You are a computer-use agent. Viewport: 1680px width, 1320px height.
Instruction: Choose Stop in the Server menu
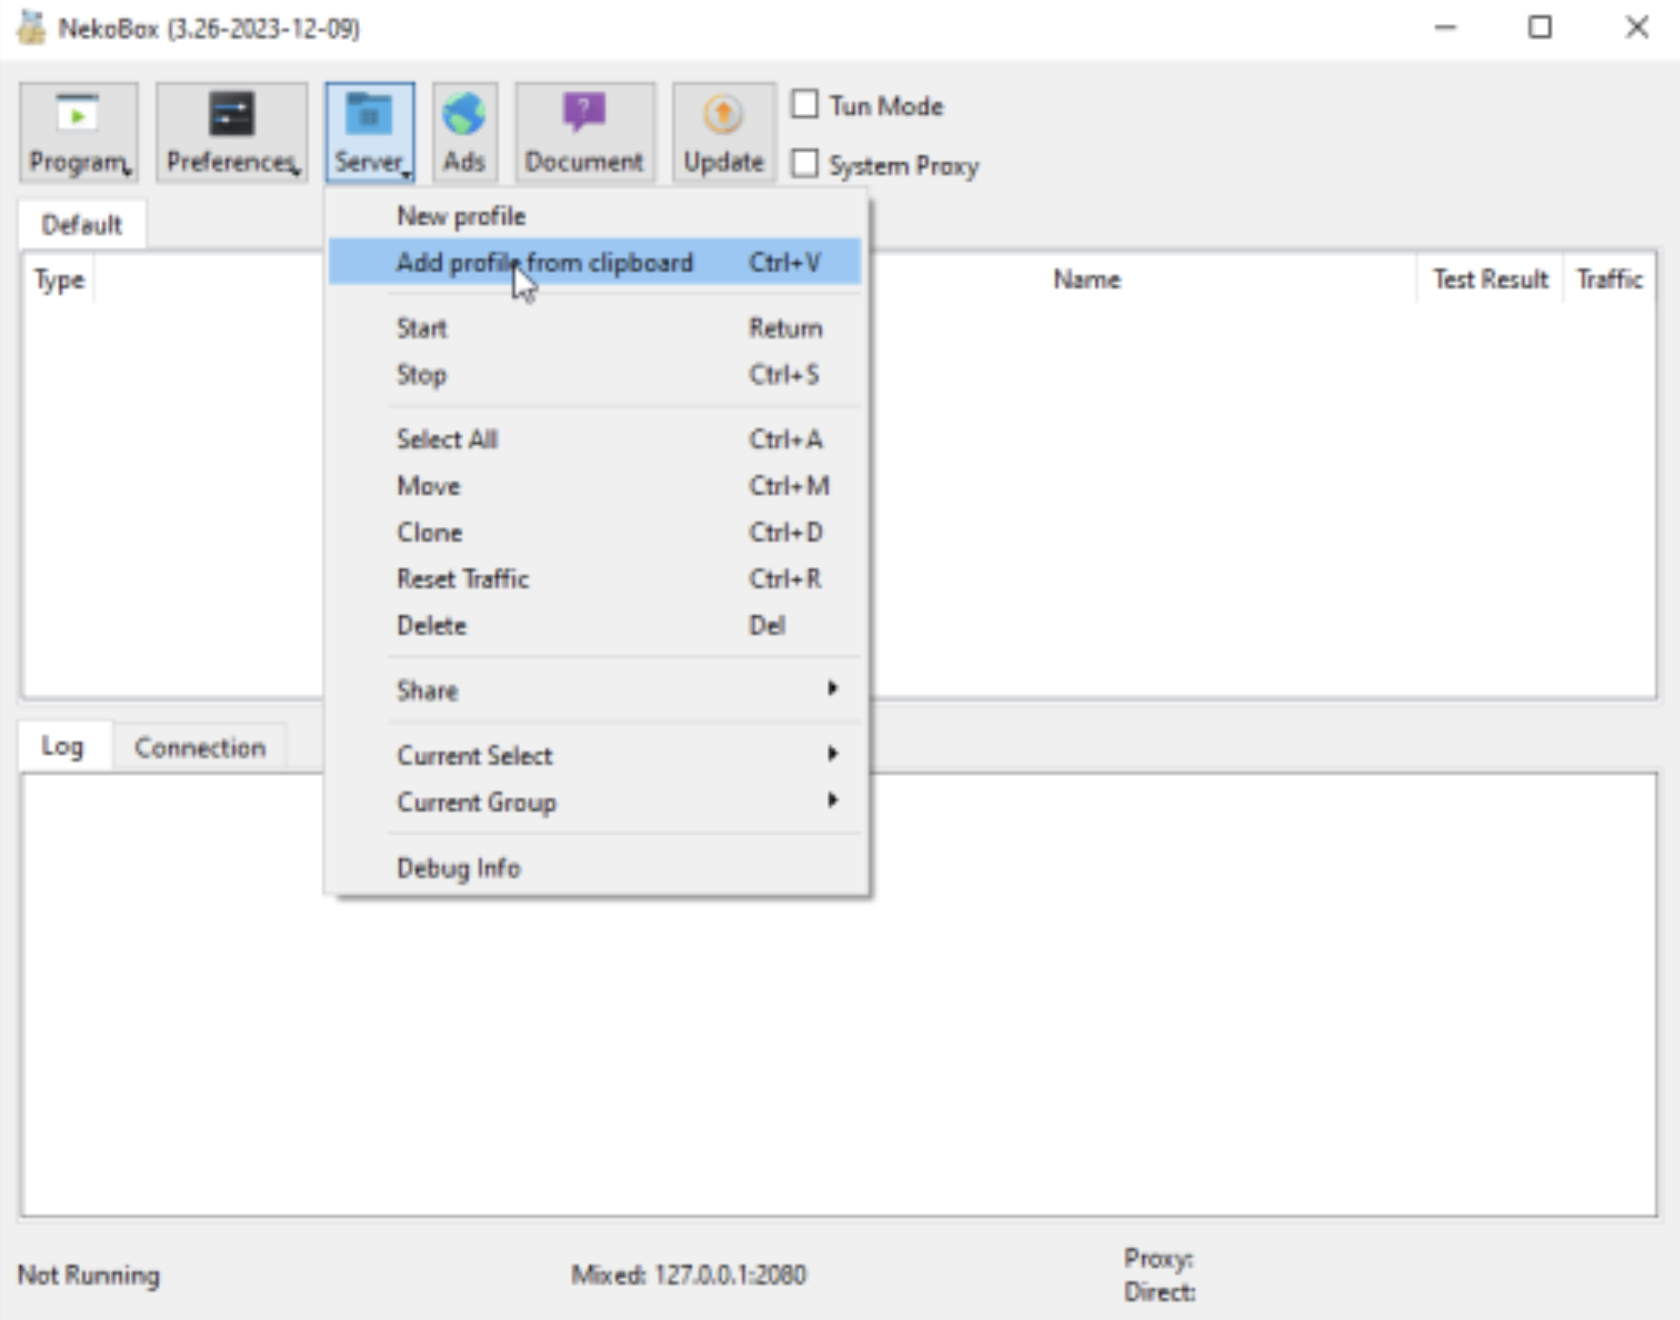pyautogui.click(x=595, y=375)
